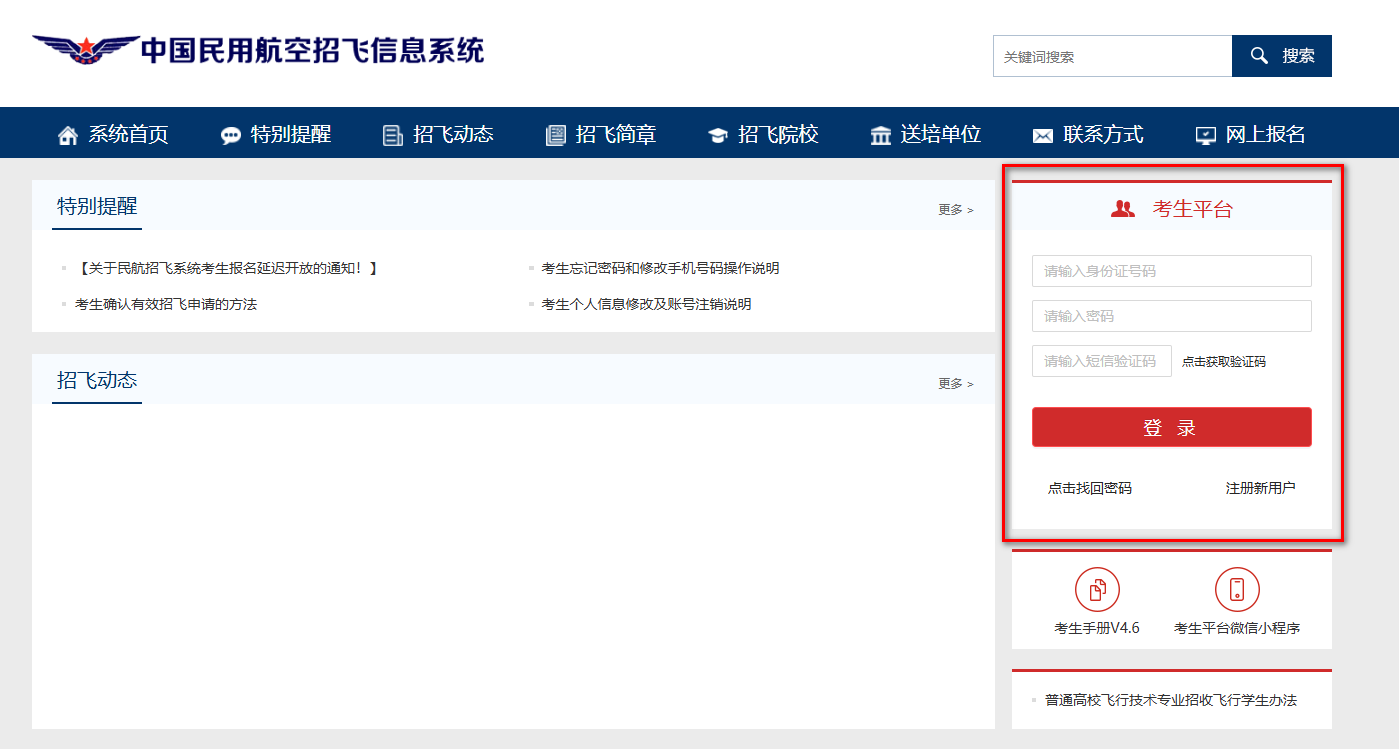This screenshot has width=1399, height=749.
Task: Click the building icon beside 送培单位
Action: point(880,136)
